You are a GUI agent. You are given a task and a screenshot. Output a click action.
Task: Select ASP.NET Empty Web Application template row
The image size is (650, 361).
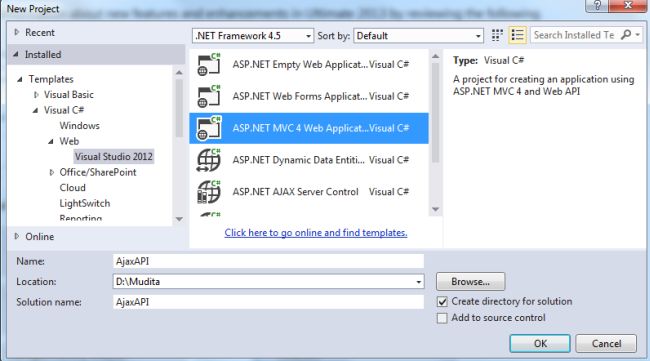[309, 65]
